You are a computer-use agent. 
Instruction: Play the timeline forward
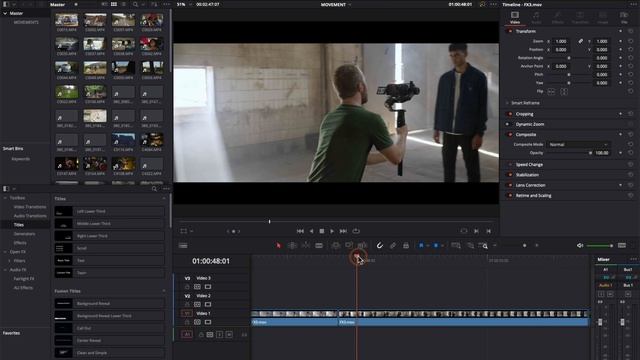[x=332, y=231]
